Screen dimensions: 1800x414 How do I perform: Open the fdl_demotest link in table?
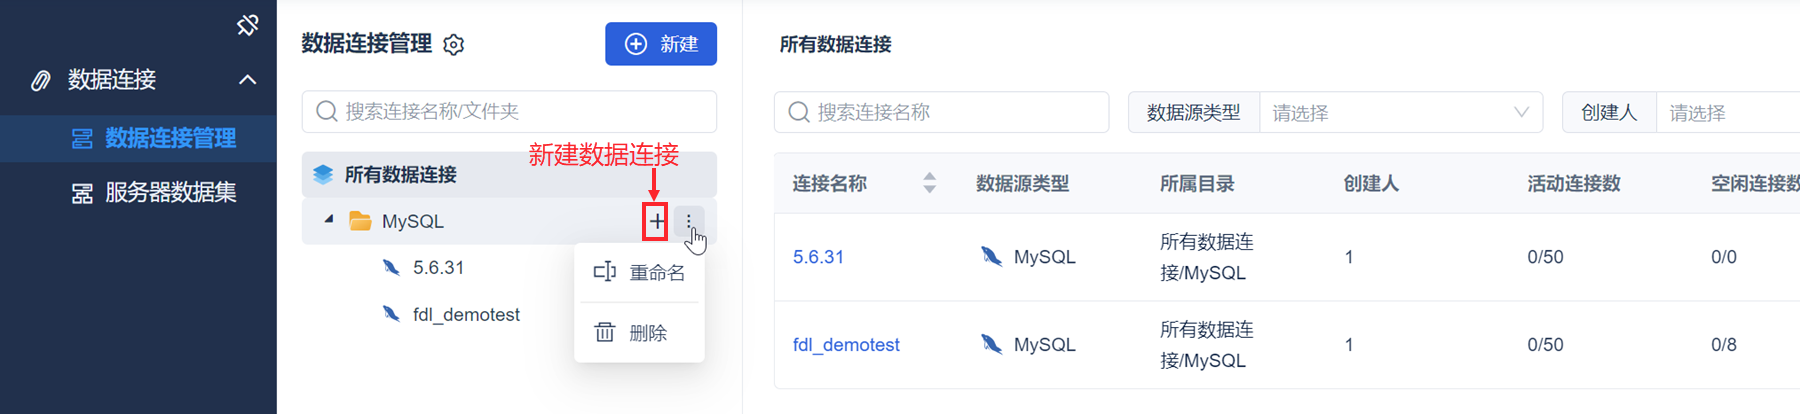(846, 345)
